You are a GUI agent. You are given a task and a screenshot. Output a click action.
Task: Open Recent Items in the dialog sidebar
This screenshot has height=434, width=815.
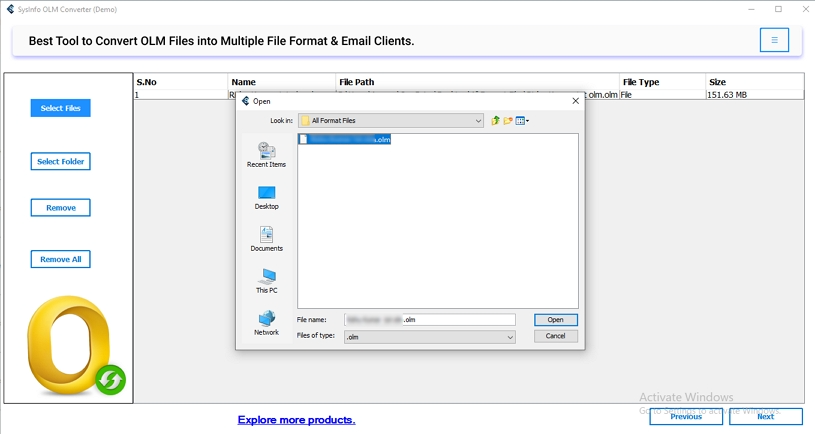[266, 155]
